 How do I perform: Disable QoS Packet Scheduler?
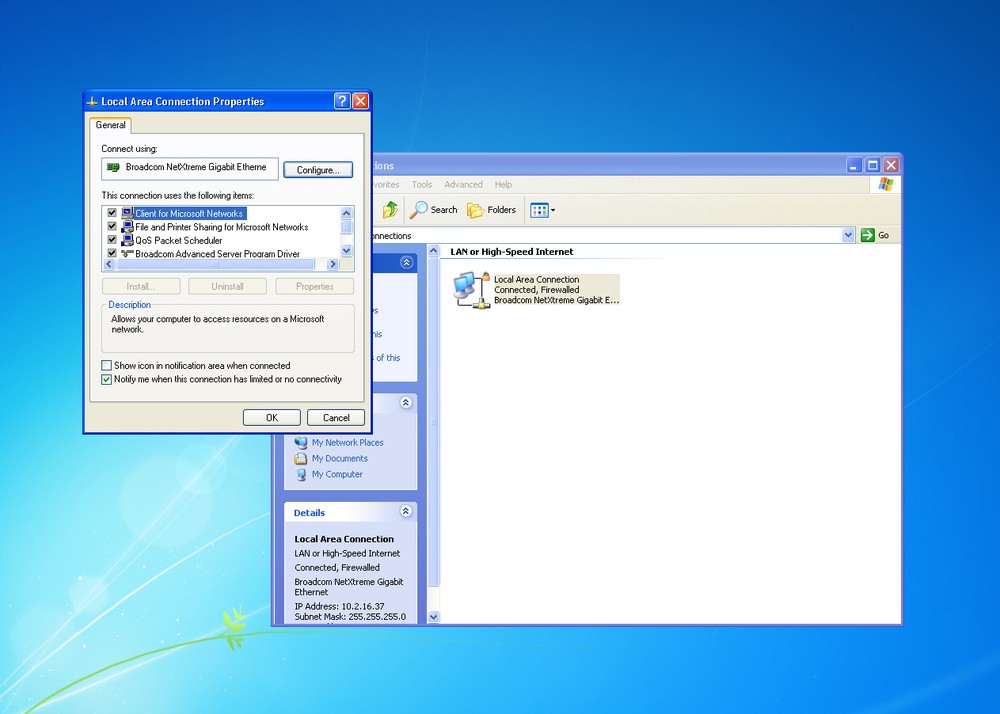tap(111, 240)
